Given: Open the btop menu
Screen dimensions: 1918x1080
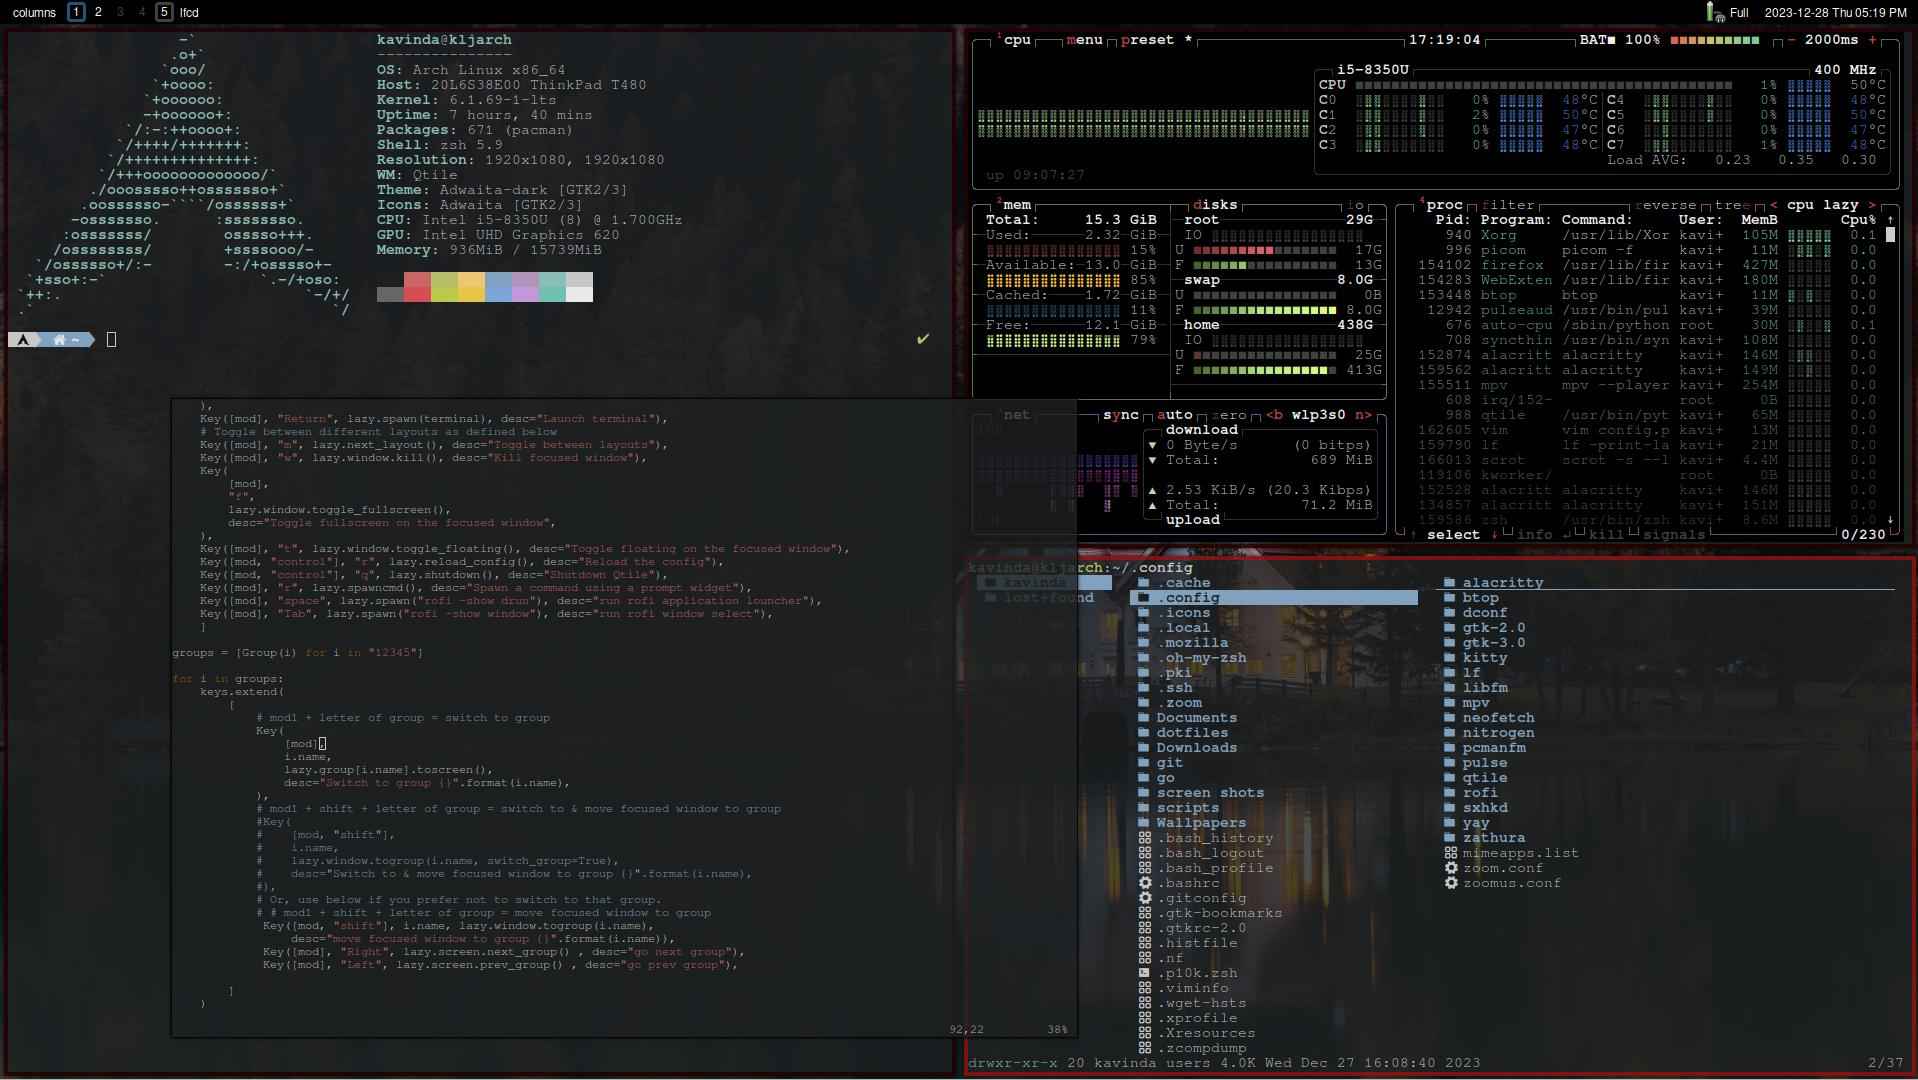Looking at the screenshot, I should (1084, 40).
